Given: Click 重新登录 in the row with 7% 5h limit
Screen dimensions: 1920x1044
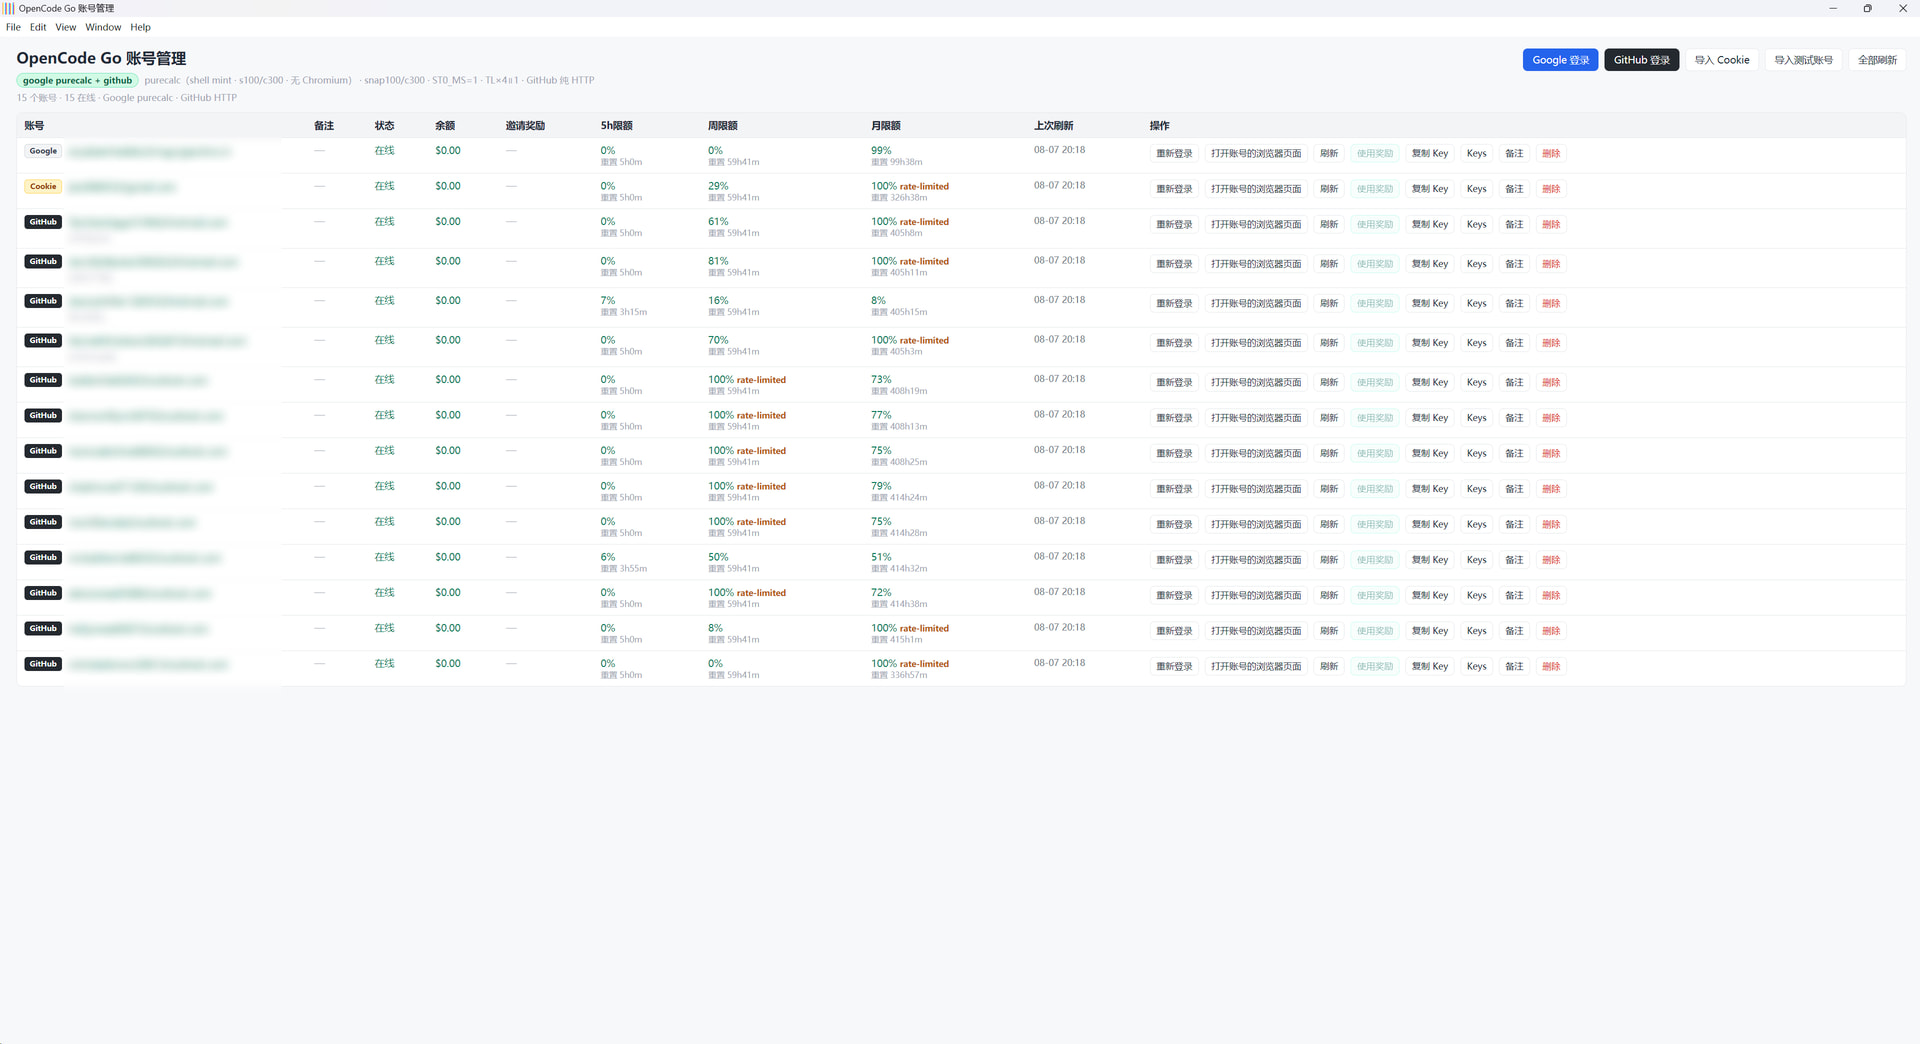Looking at the screenshot, I should pos(1174,303).
